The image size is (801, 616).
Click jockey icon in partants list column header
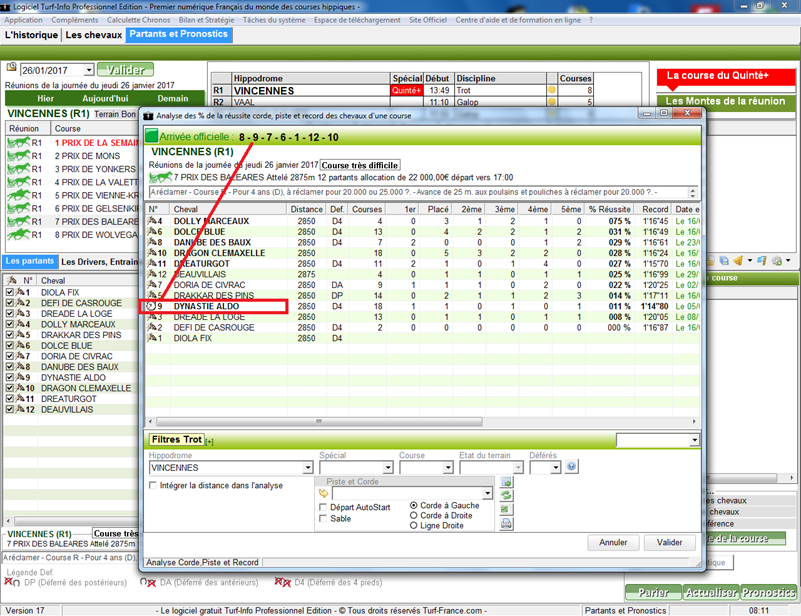[x=12, y=280]
